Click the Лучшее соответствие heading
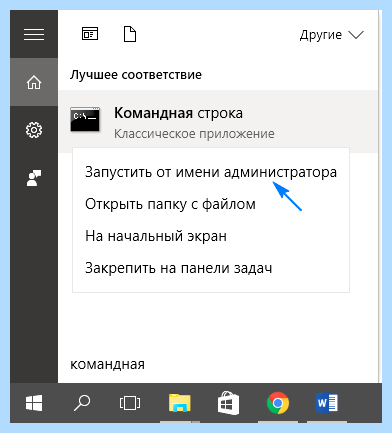This screenshot has height=433, width=392. point(136,75)
